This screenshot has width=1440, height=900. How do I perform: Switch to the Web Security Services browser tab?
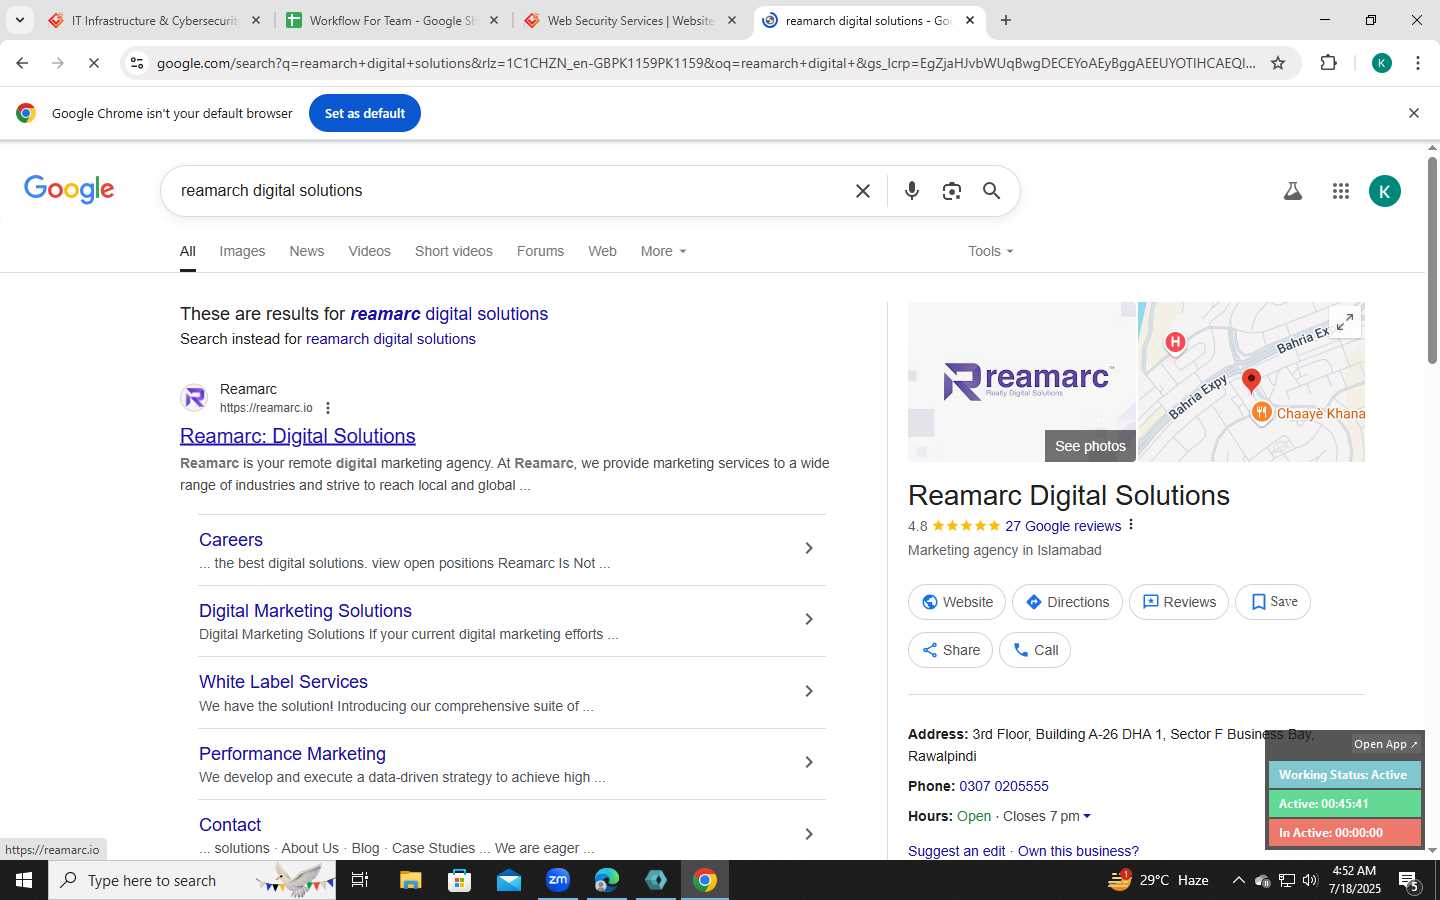(x=630, y=20)
